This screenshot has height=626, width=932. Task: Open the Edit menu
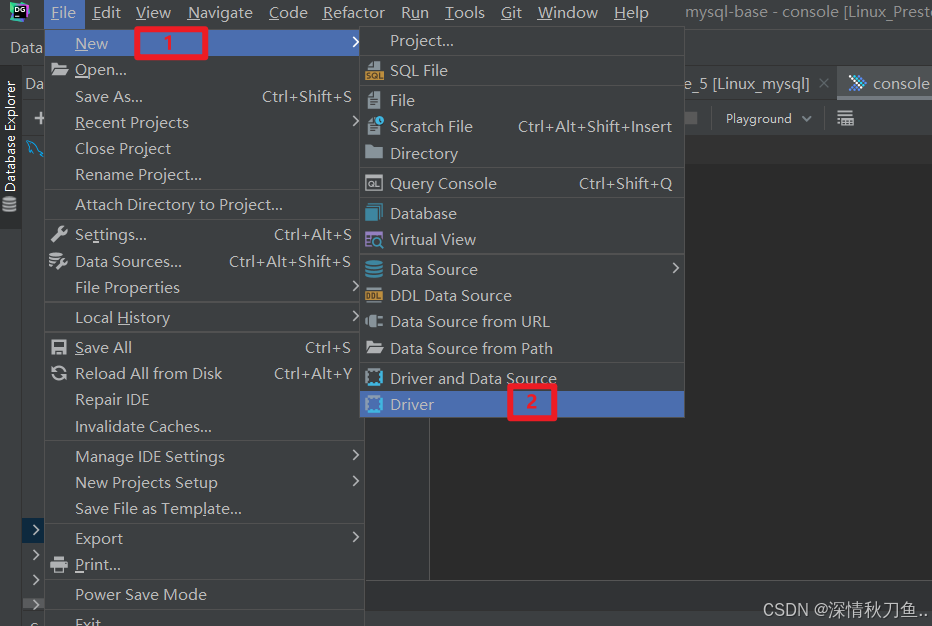click(x=106, y=12)
